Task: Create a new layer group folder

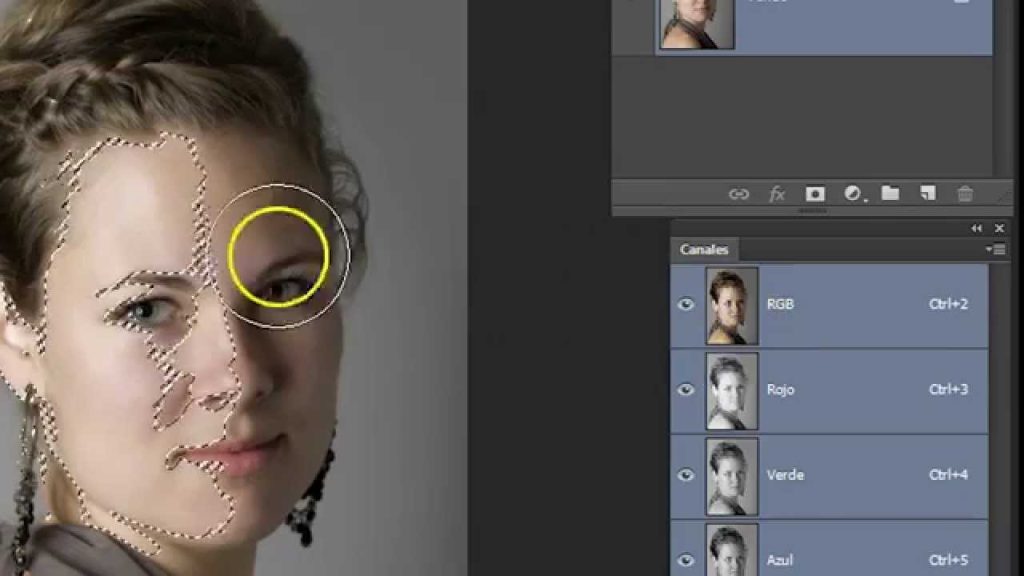Action: 890,194
